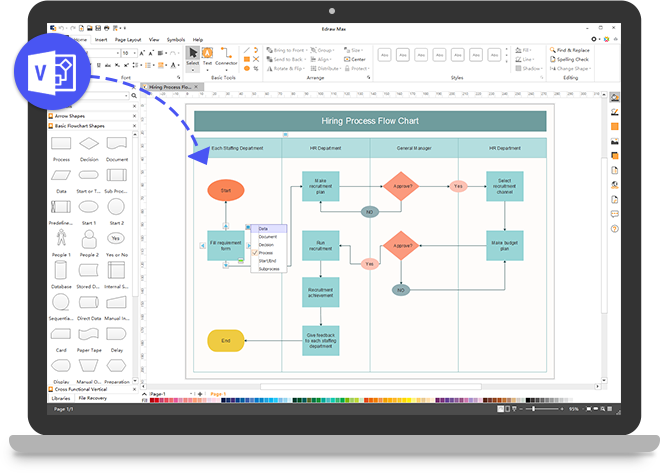660x473 pixels.
Task: Click the Yes or No shape
Action: pyautogui.click(x=117, y=240)
